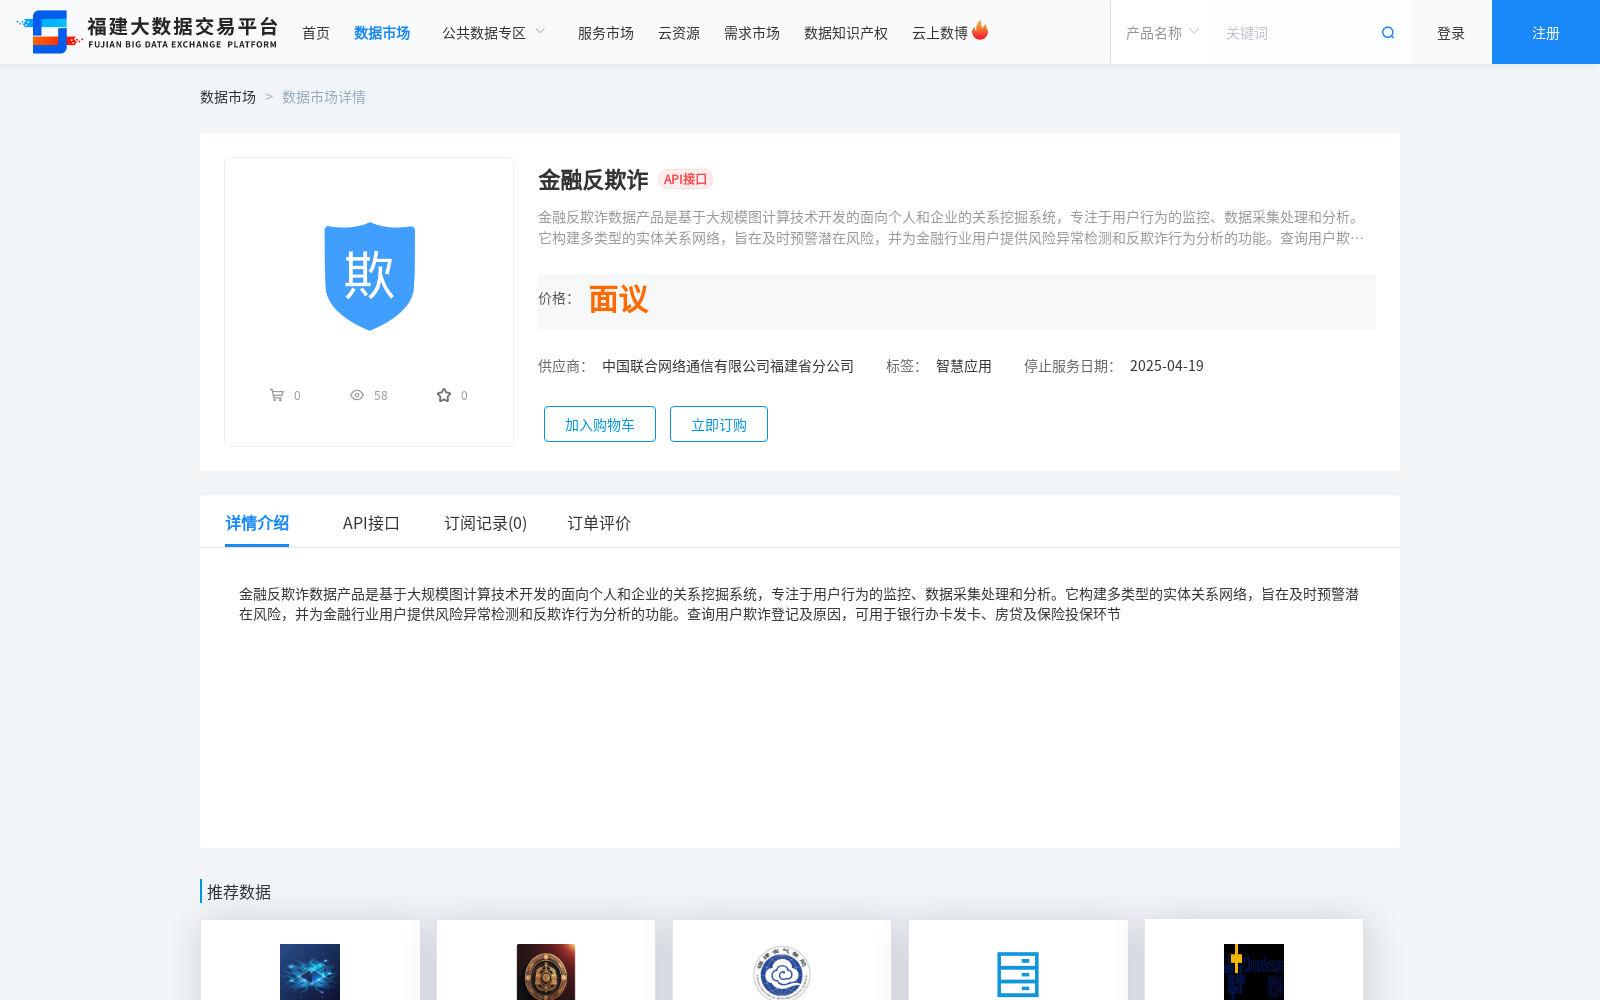1600x1000 pixels.
Task: Switch to the 订阅记录(0) tab
Action: click(x=486, y=523)
